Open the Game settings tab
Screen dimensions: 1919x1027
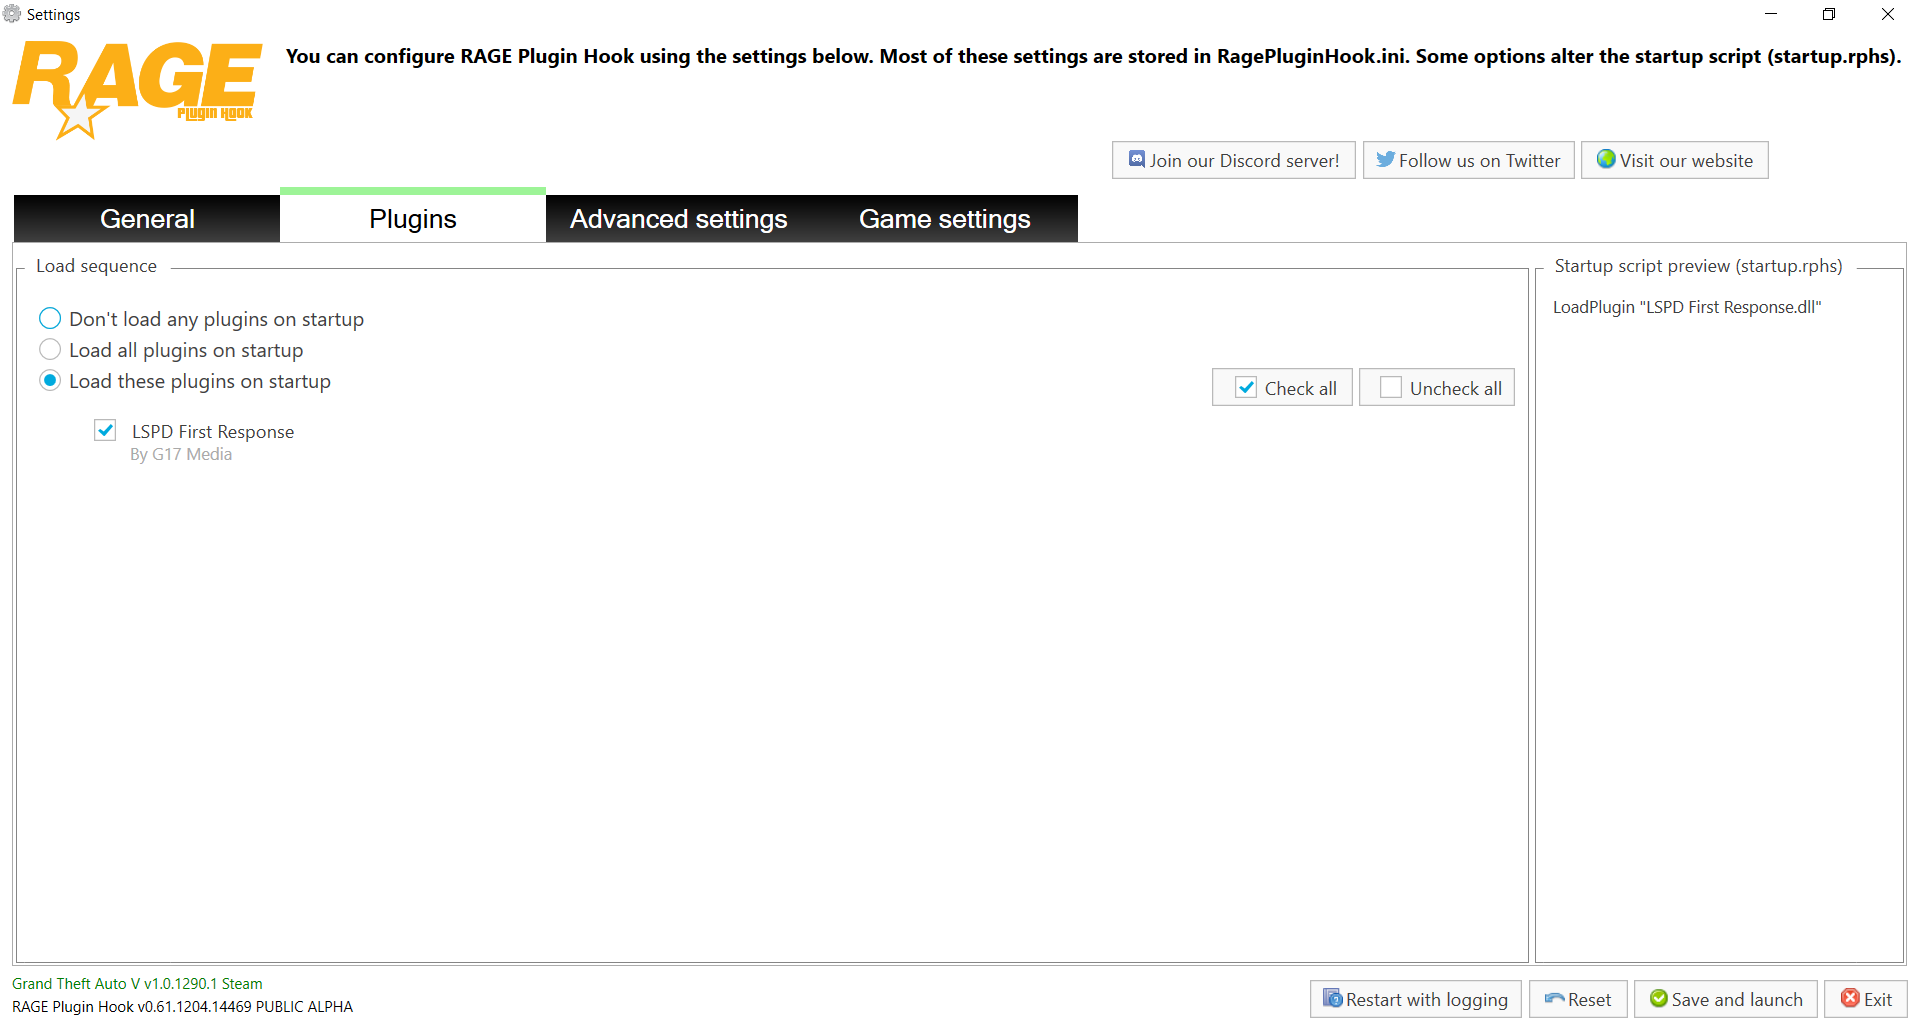tap(945, 219)
